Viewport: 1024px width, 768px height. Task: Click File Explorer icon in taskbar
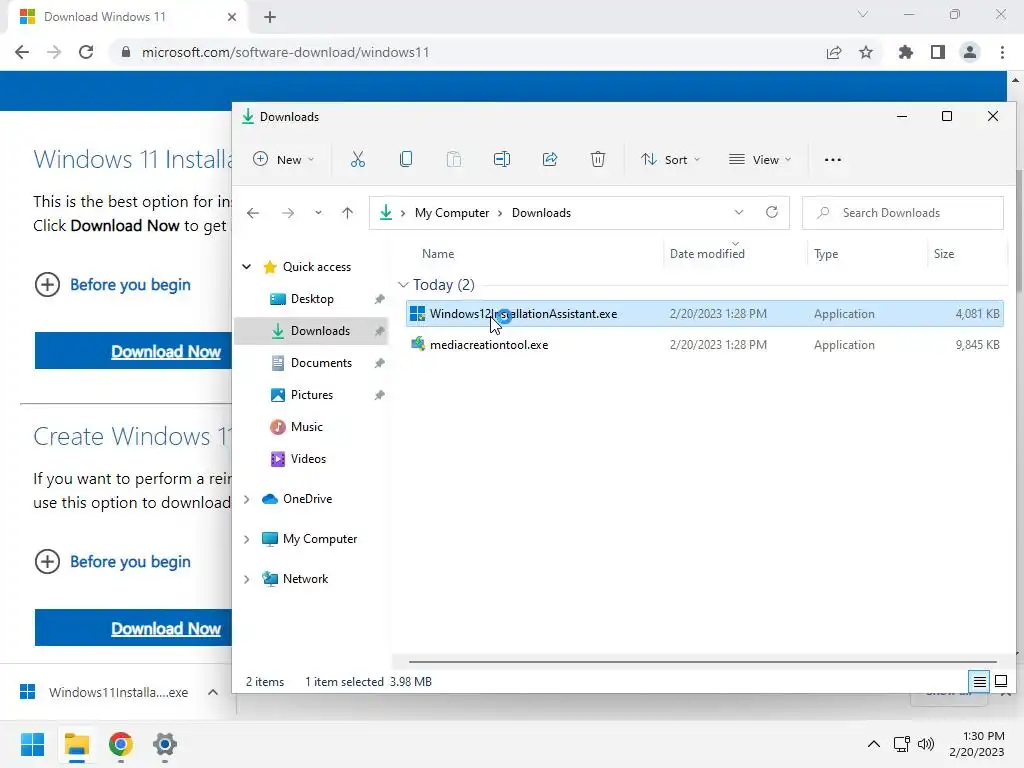77,744
